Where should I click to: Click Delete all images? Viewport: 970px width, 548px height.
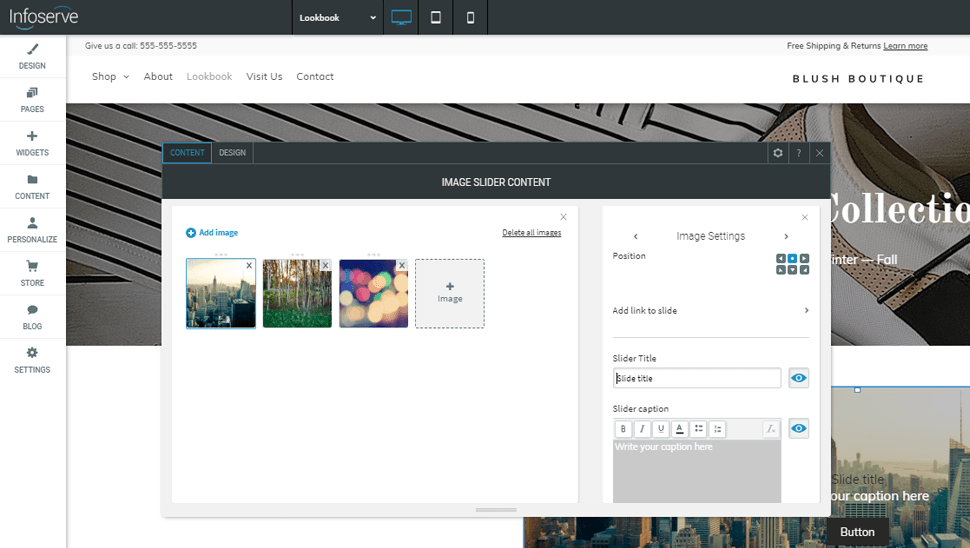point(531,233)
